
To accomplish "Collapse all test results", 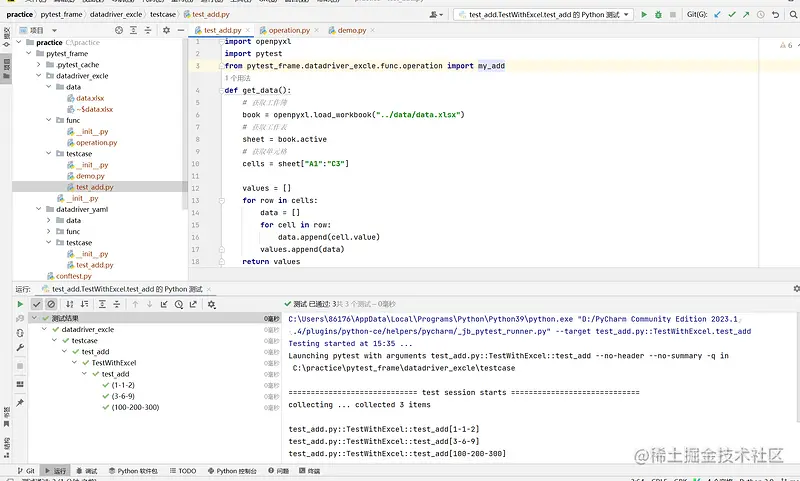I will point(117,305).
